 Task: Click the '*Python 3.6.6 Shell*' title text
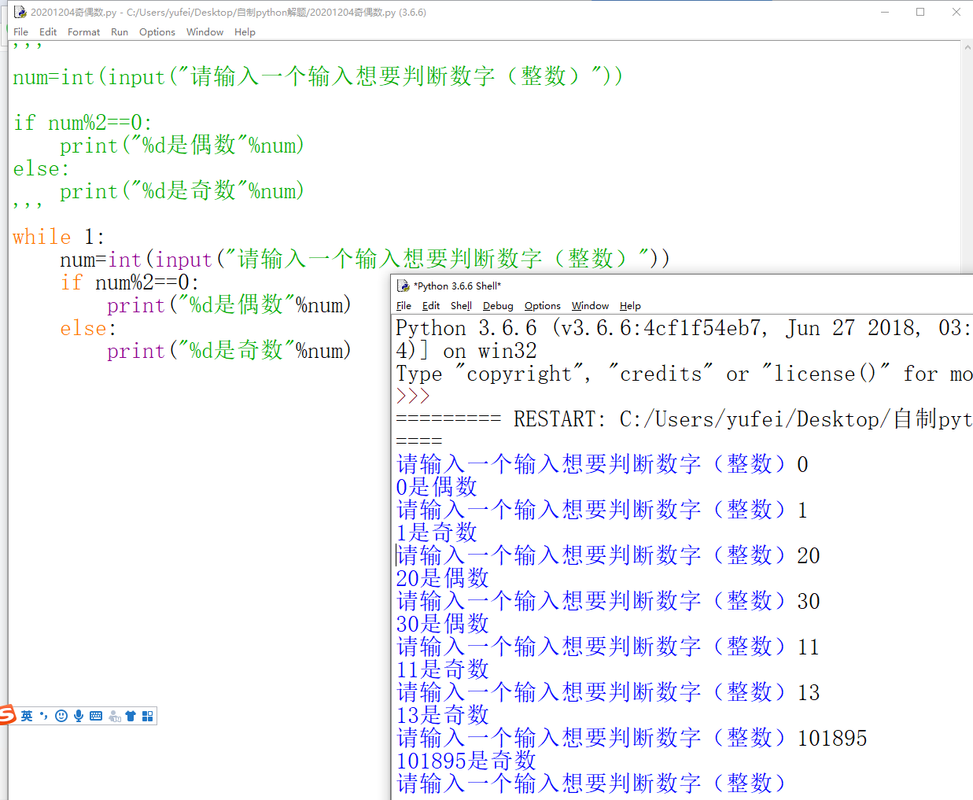click(x=457, y=285)
